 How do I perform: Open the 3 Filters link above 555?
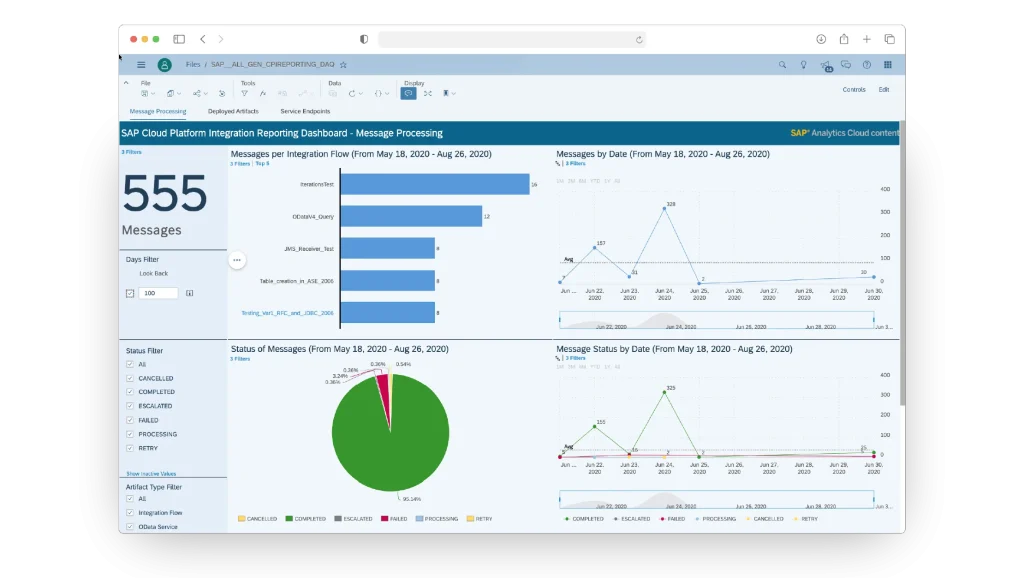pos(131,152)
